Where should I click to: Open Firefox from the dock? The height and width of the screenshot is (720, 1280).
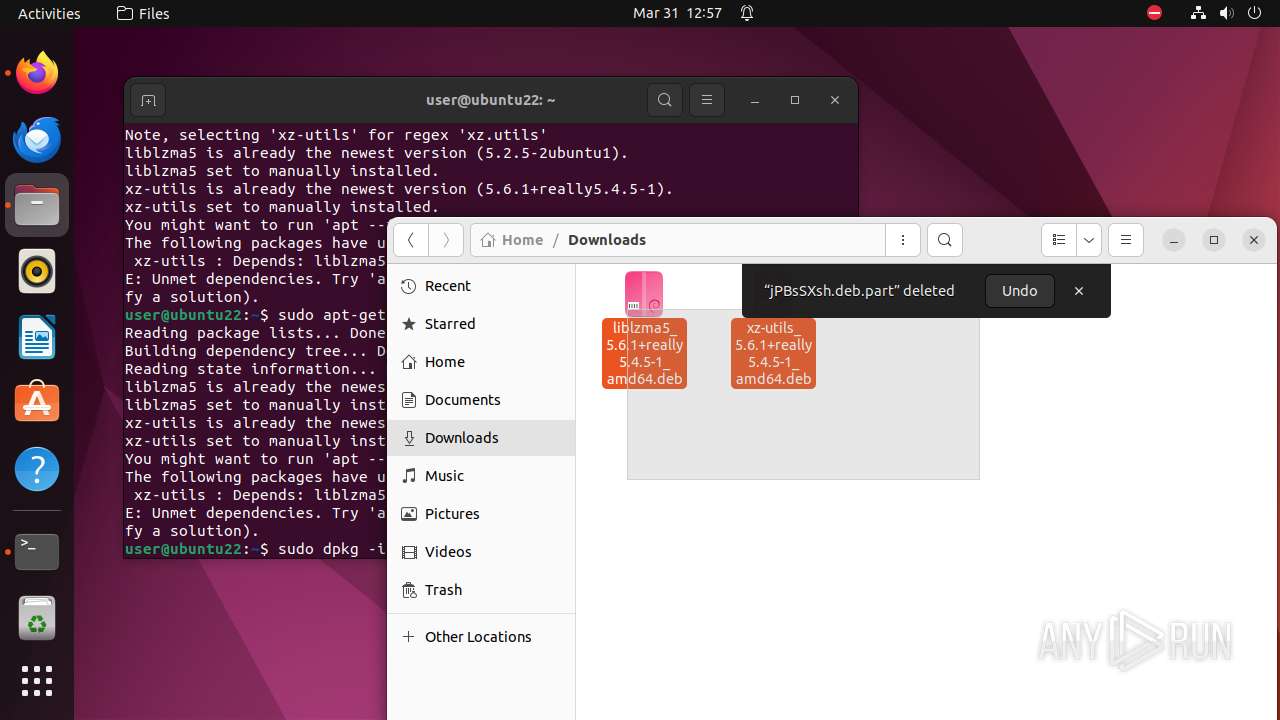coord(37,73)
